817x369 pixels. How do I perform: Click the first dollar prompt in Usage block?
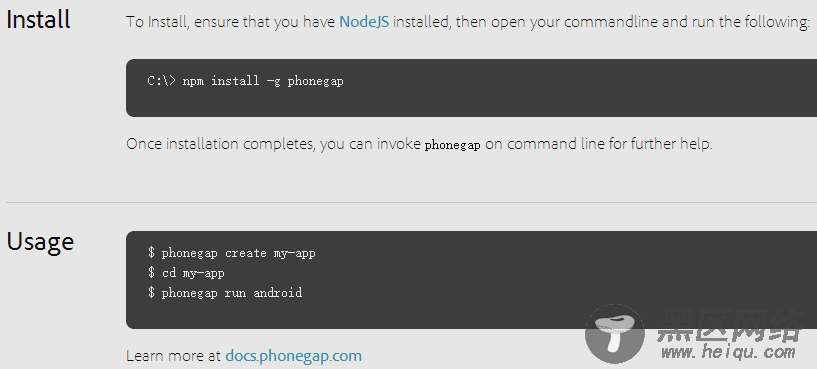[x=151, y=253]
